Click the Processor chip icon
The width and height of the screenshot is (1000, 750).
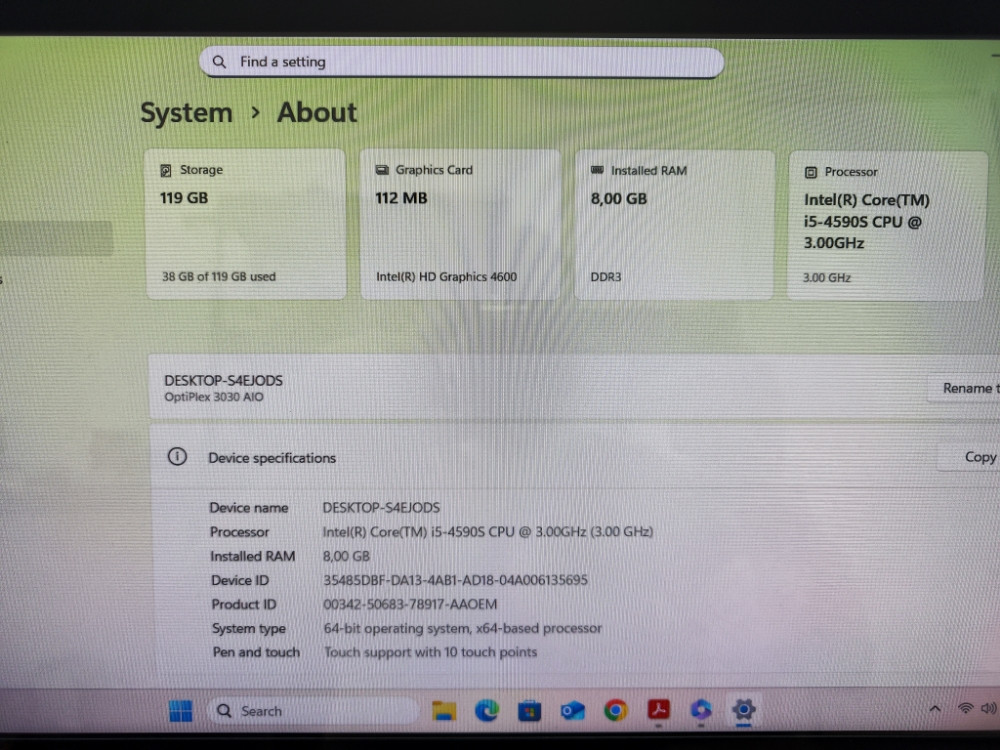pos(811,172)
